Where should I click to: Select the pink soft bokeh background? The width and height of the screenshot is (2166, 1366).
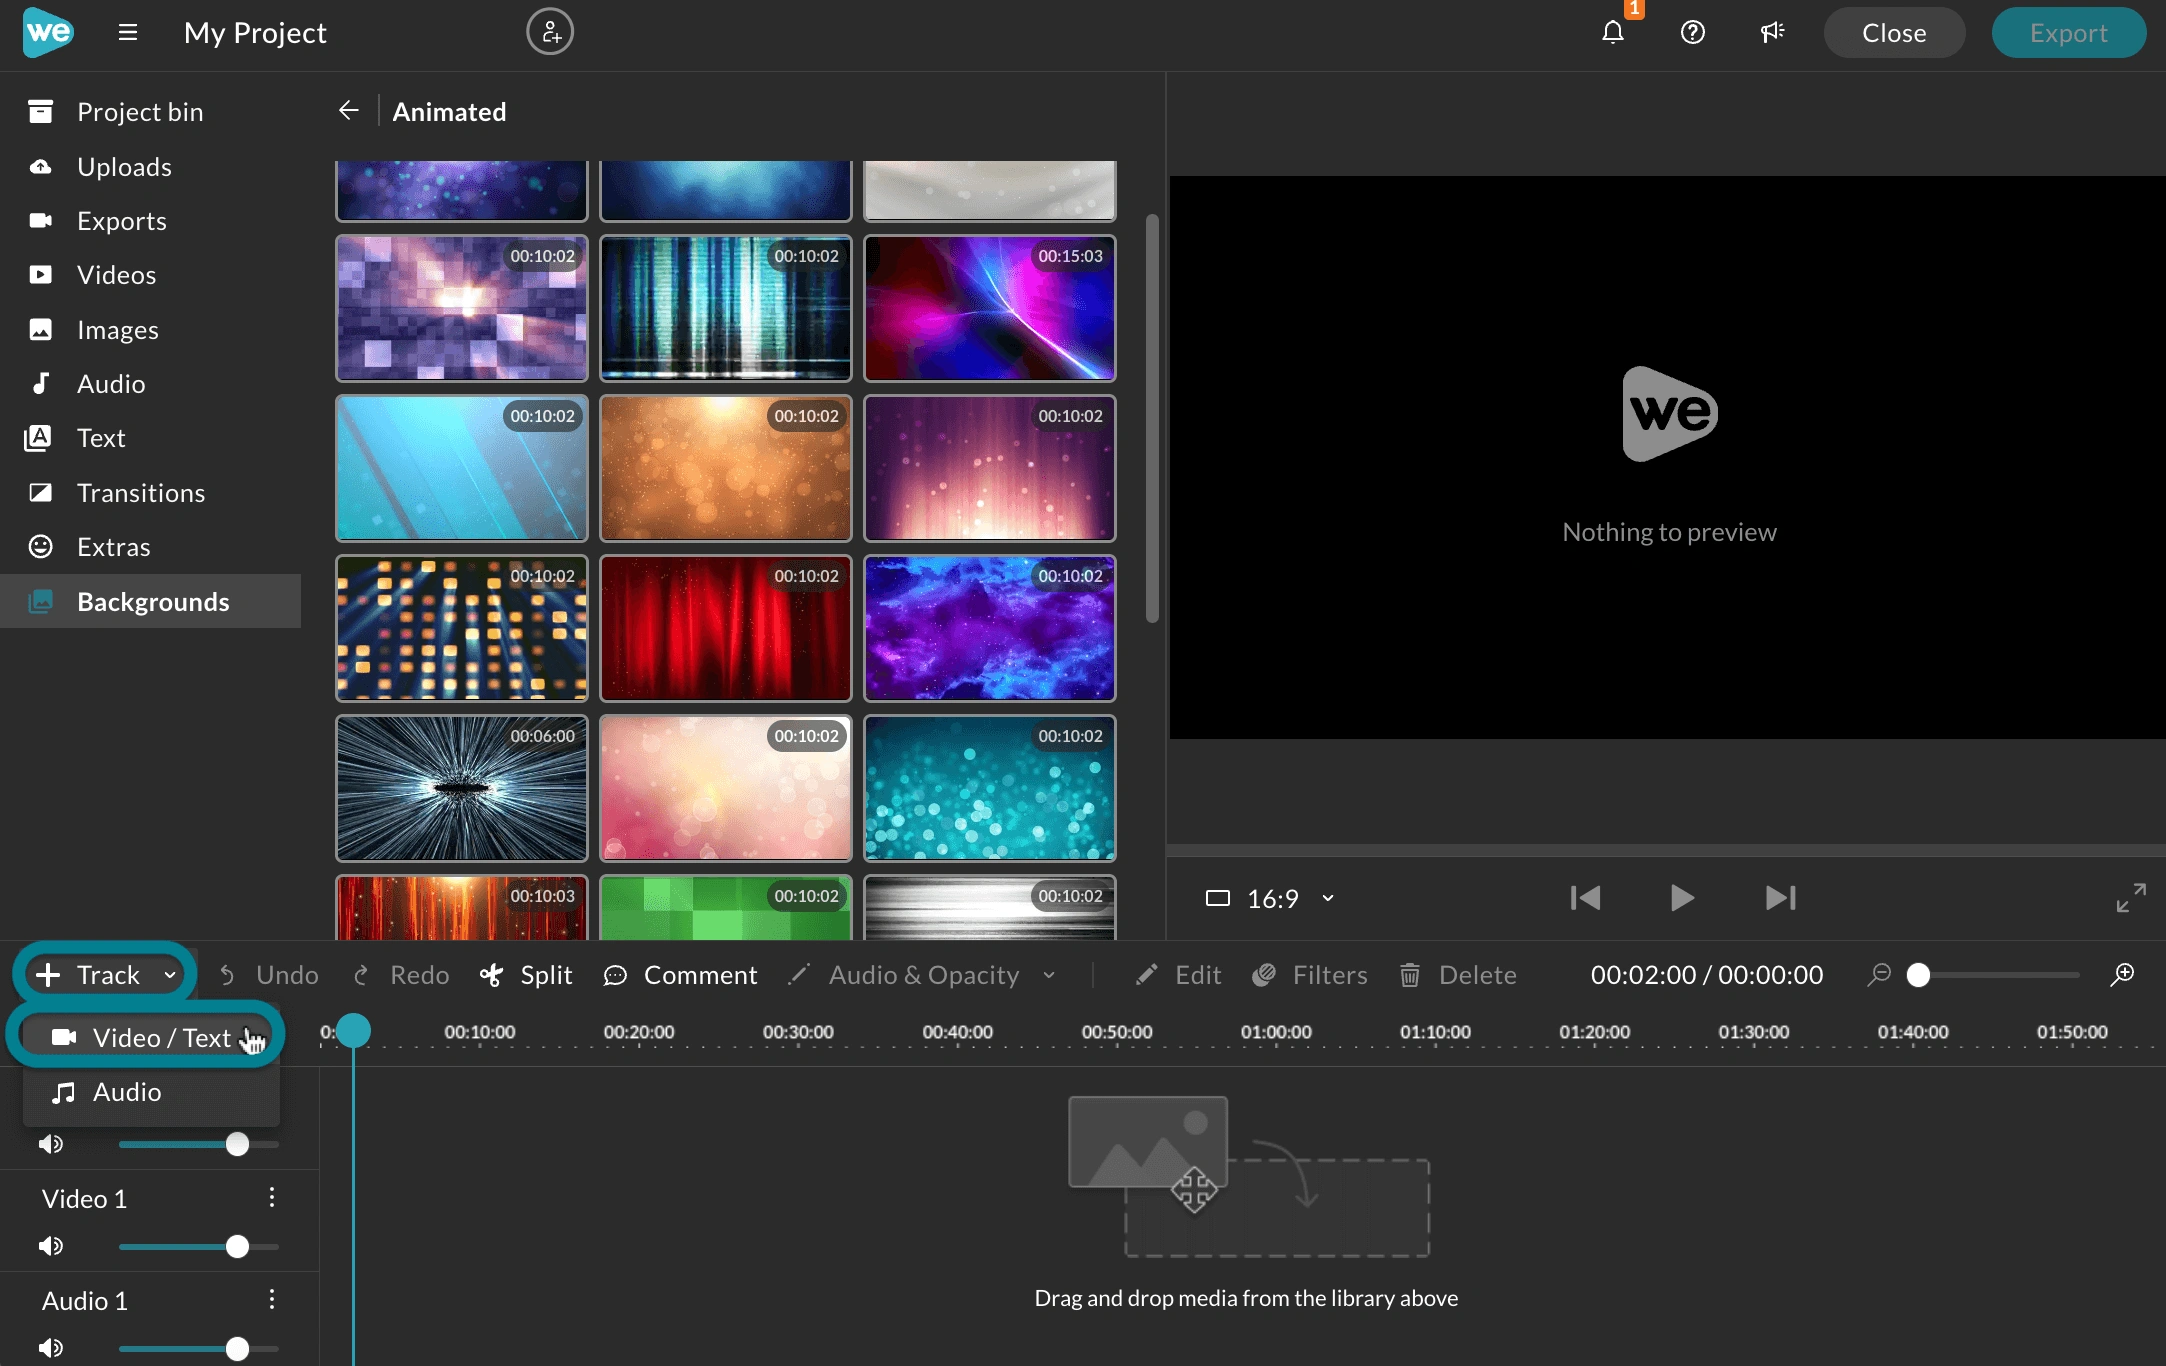click(726, 788)
